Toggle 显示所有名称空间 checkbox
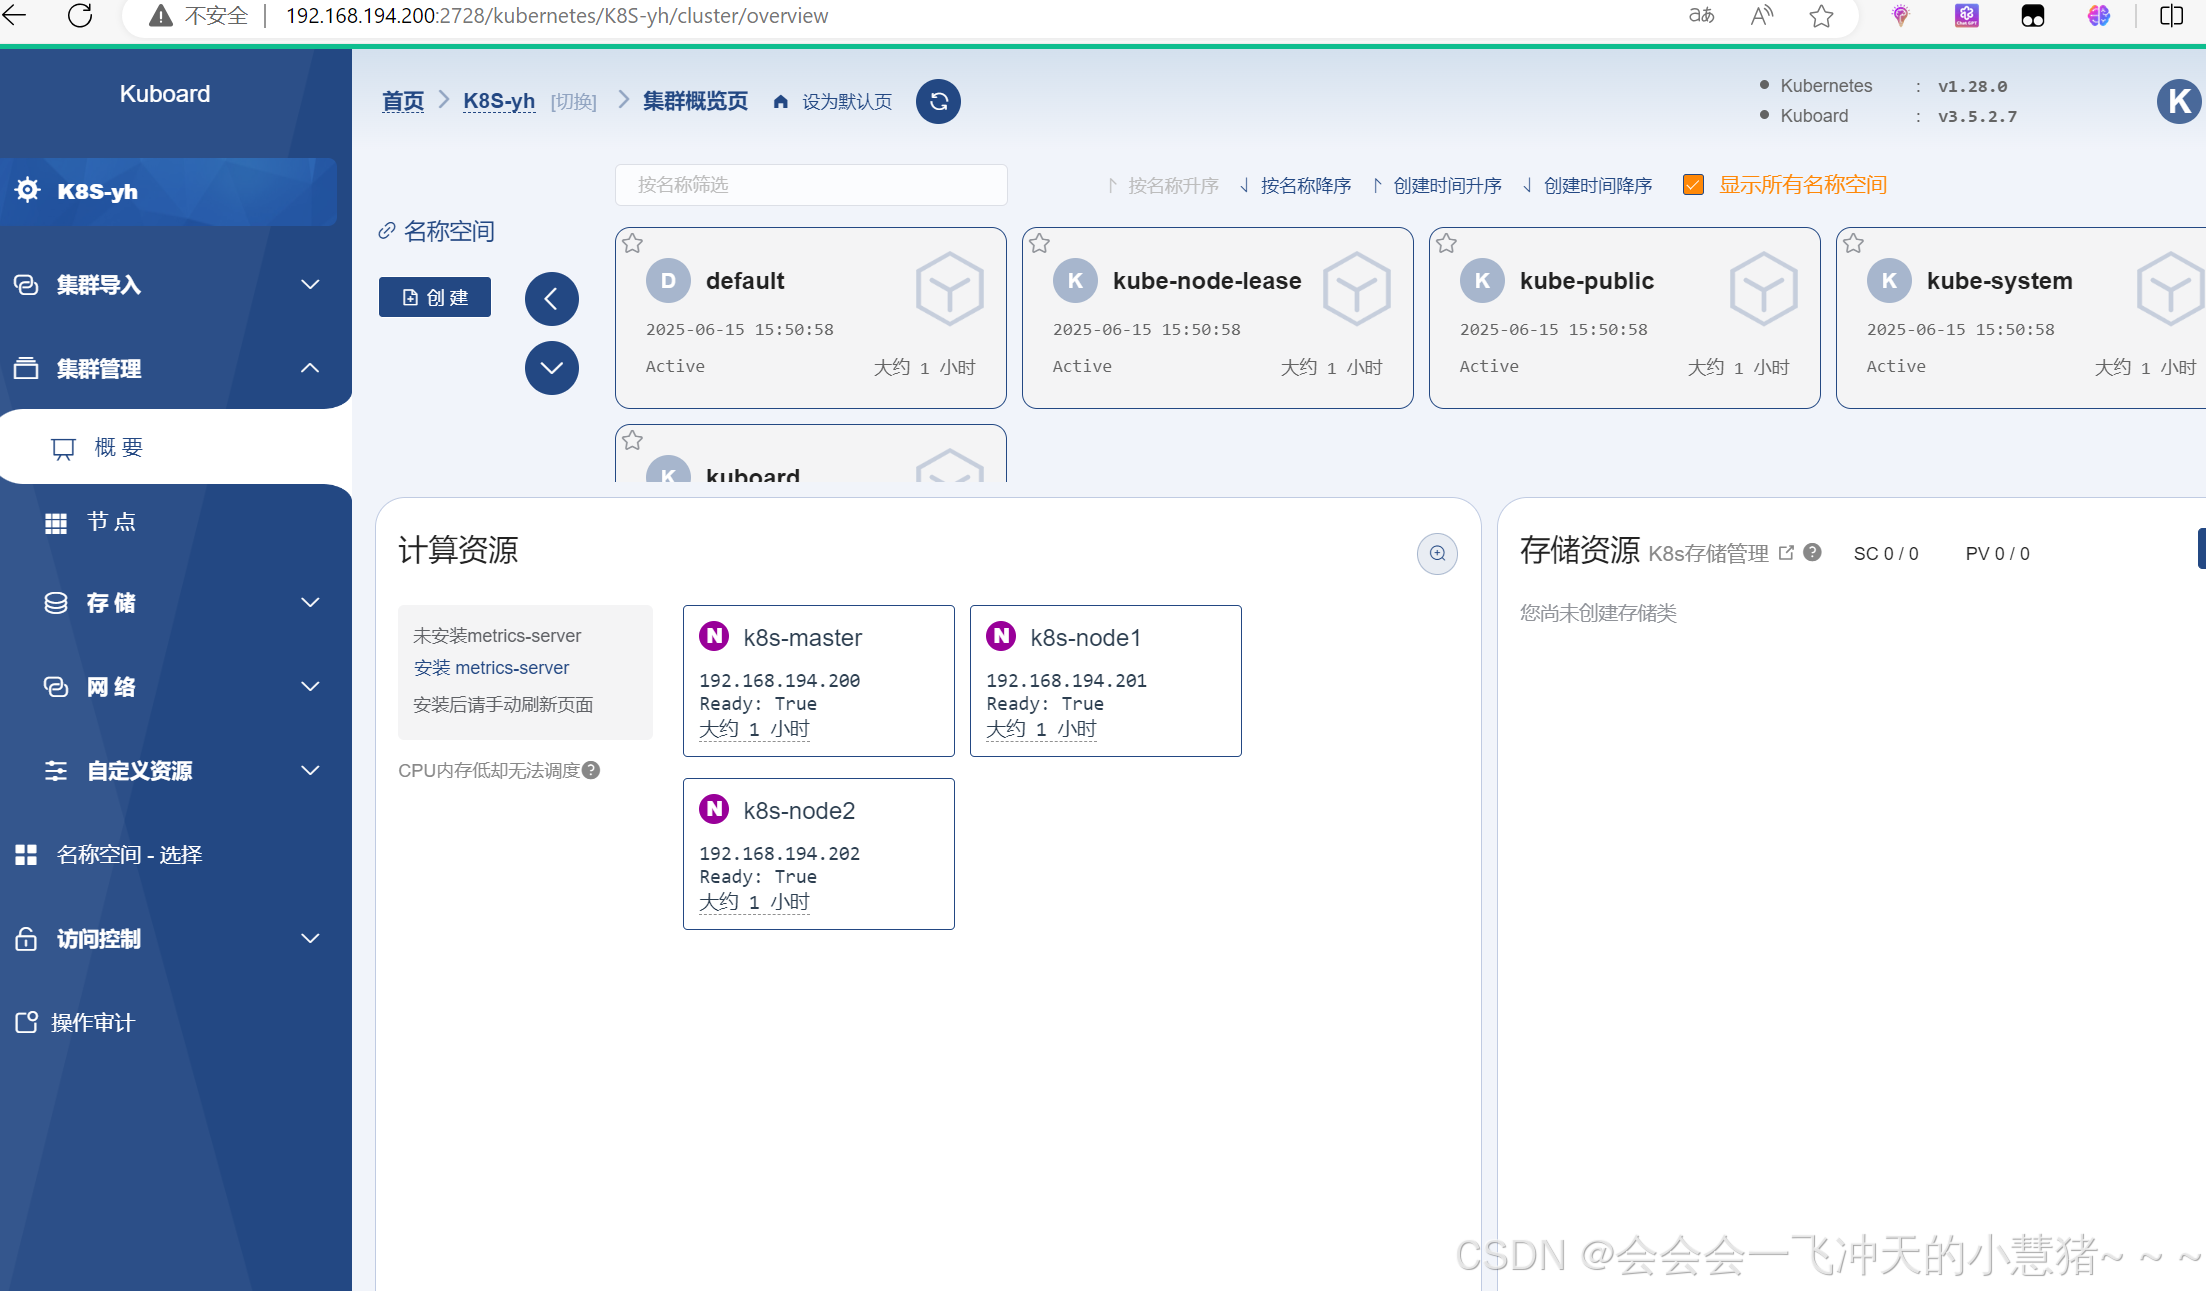Viewport: 2206px width, 1291px height. pos(1693,185)
